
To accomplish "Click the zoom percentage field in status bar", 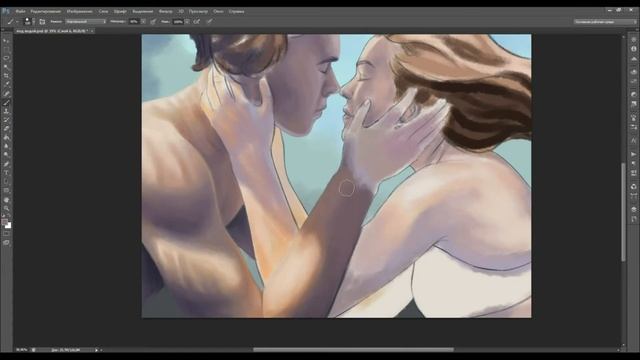I will click(22, 350).
